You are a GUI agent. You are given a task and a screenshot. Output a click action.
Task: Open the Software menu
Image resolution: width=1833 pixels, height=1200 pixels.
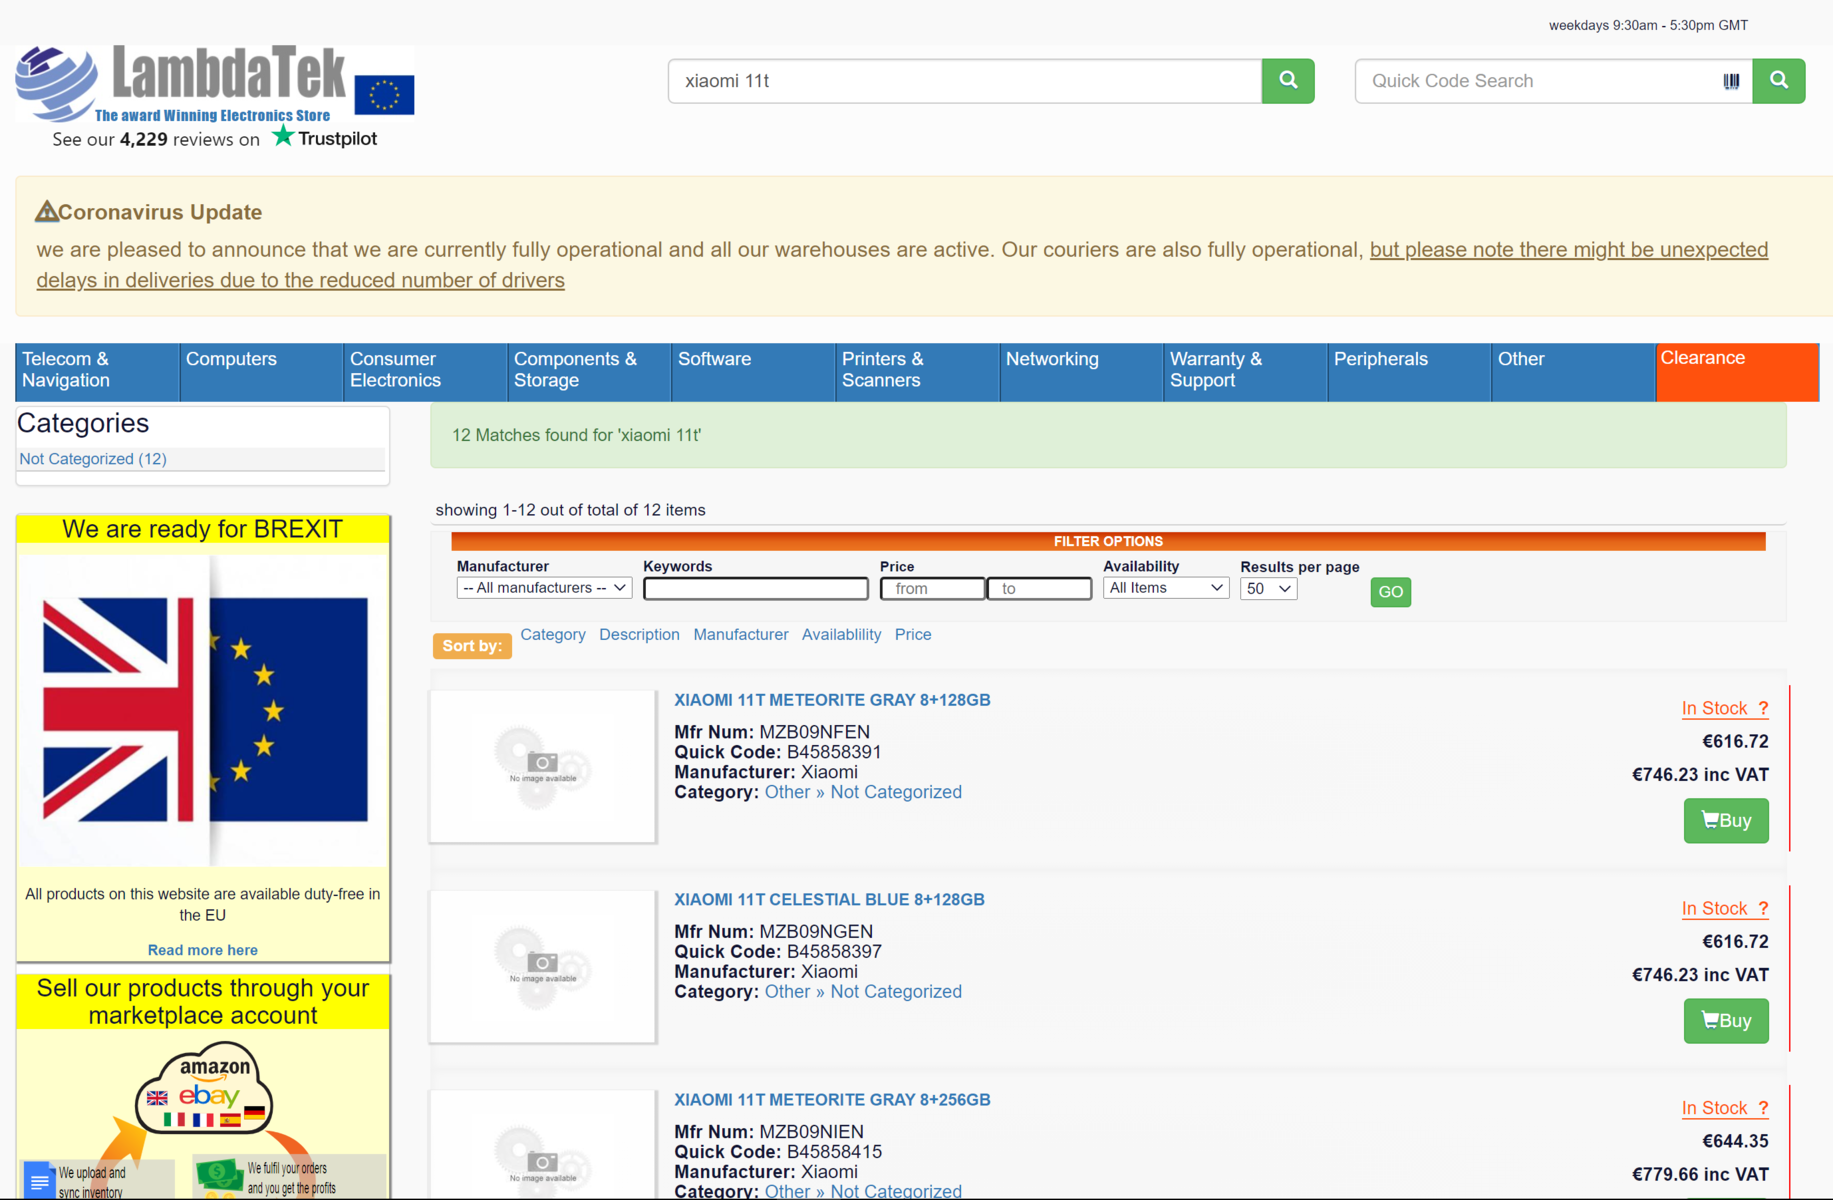pyautogui.click(x=753, y=372)
